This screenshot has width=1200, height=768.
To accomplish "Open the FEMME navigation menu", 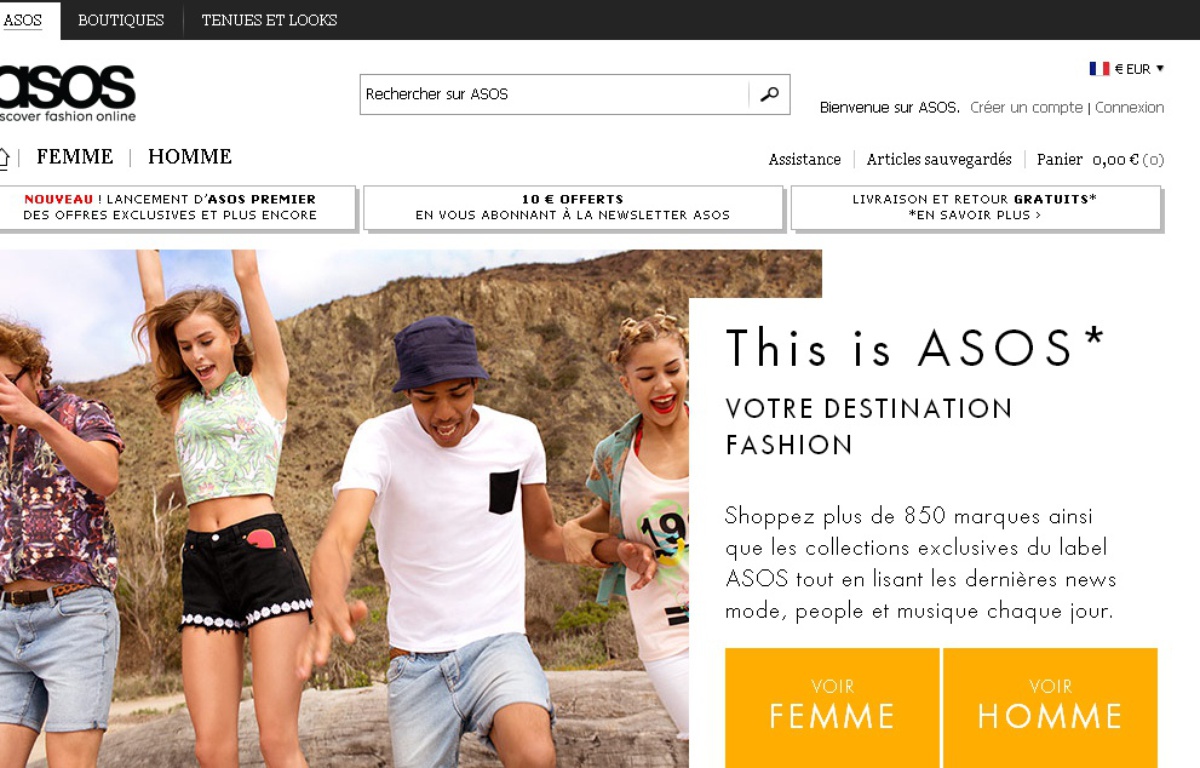I will [x=75, y=157].
